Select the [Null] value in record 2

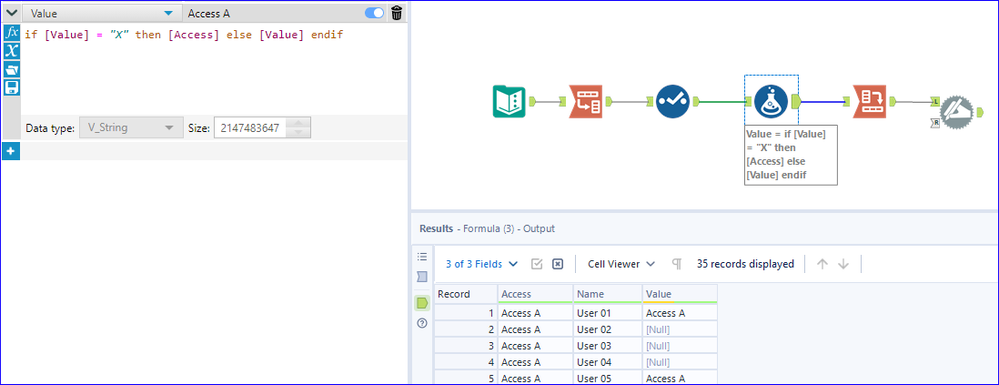pyautogui.click(x=680, y=330)
